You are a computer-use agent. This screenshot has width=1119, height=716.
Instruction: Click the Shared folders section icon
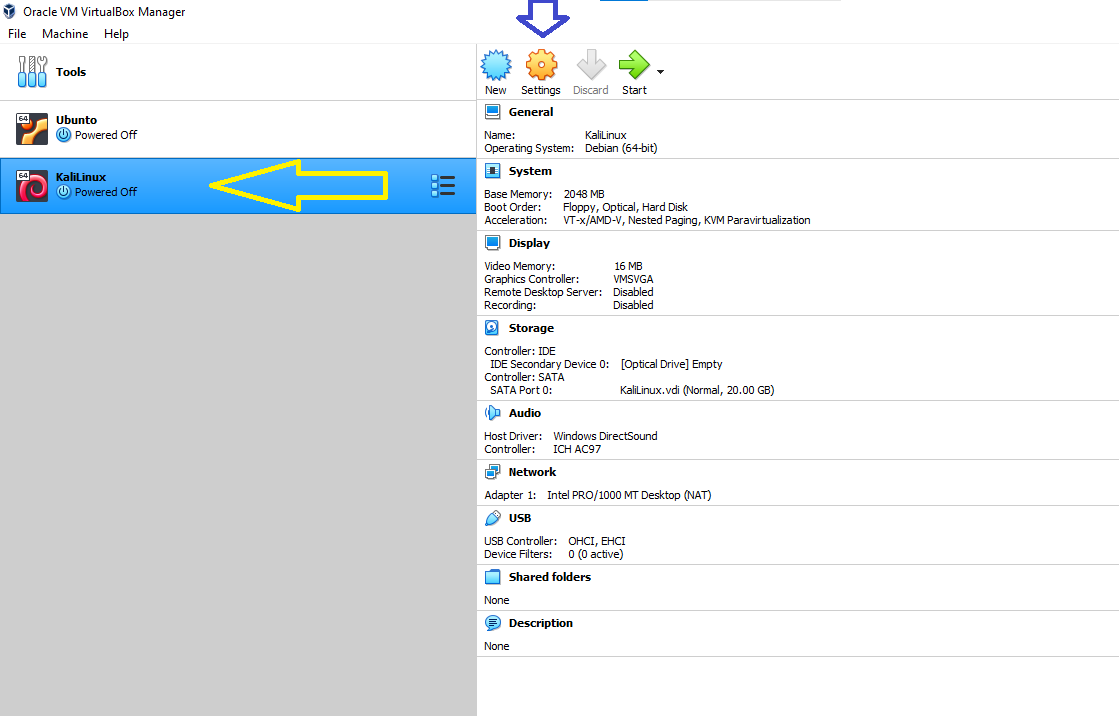(492, 577)
